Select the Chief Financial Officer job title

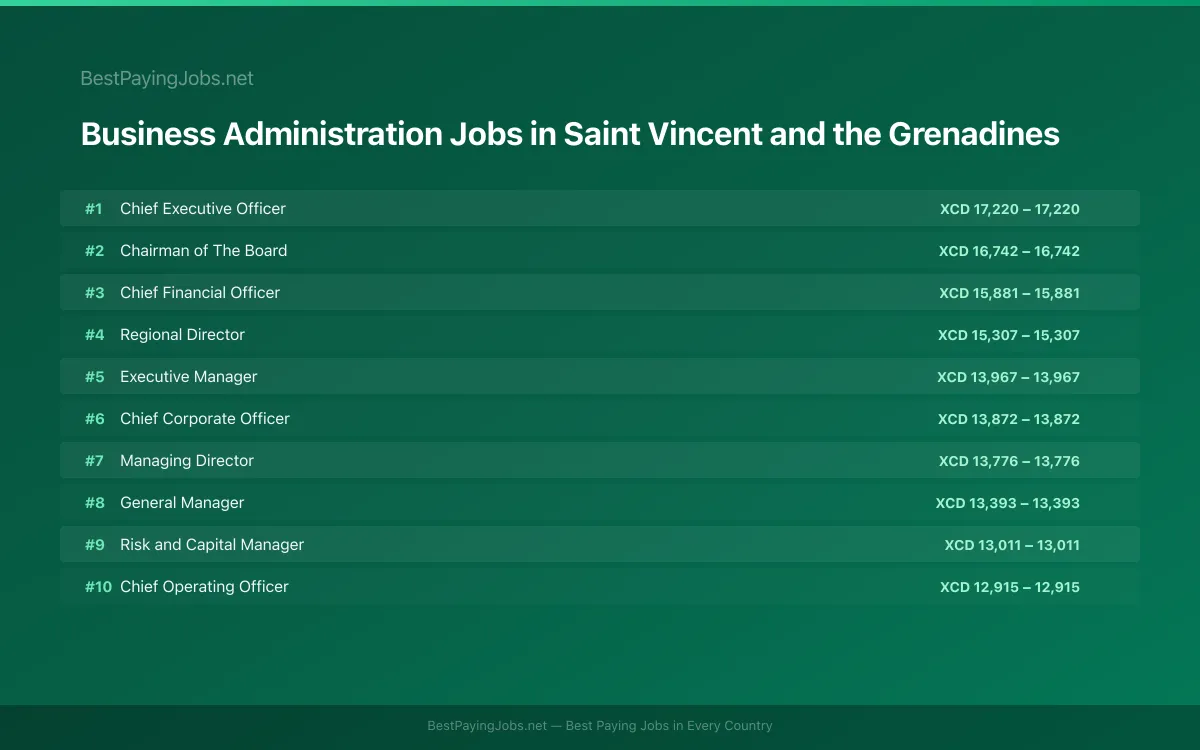click(200, 292)
